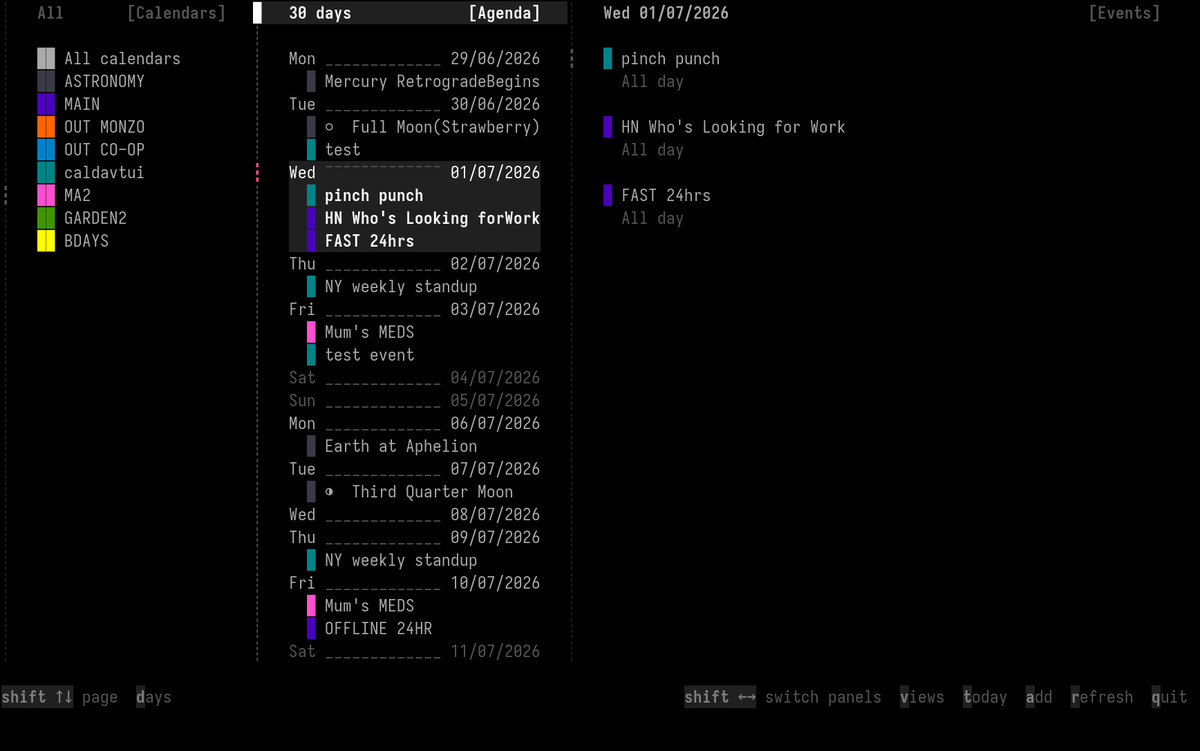Open the 'test event' agenda entry
Image resolution: width=1200 pixels, height=751 pixels.
point(369,355)
